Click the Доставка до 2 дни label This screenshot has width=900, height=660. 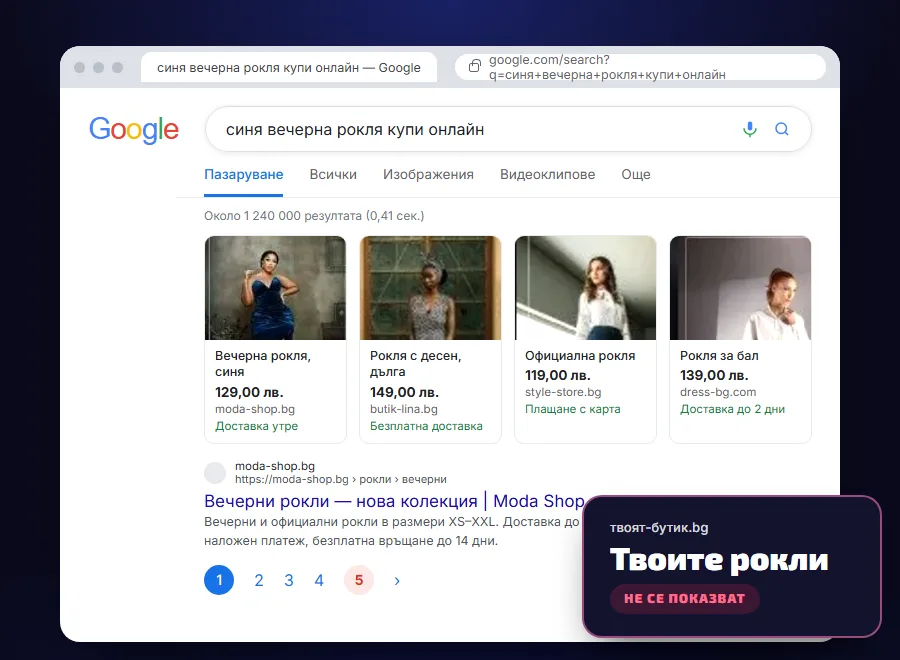coord(732,409)
